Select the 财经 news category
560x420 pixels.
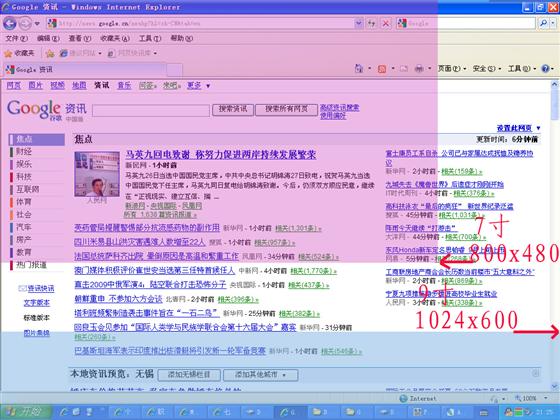[x=24, y=151]
